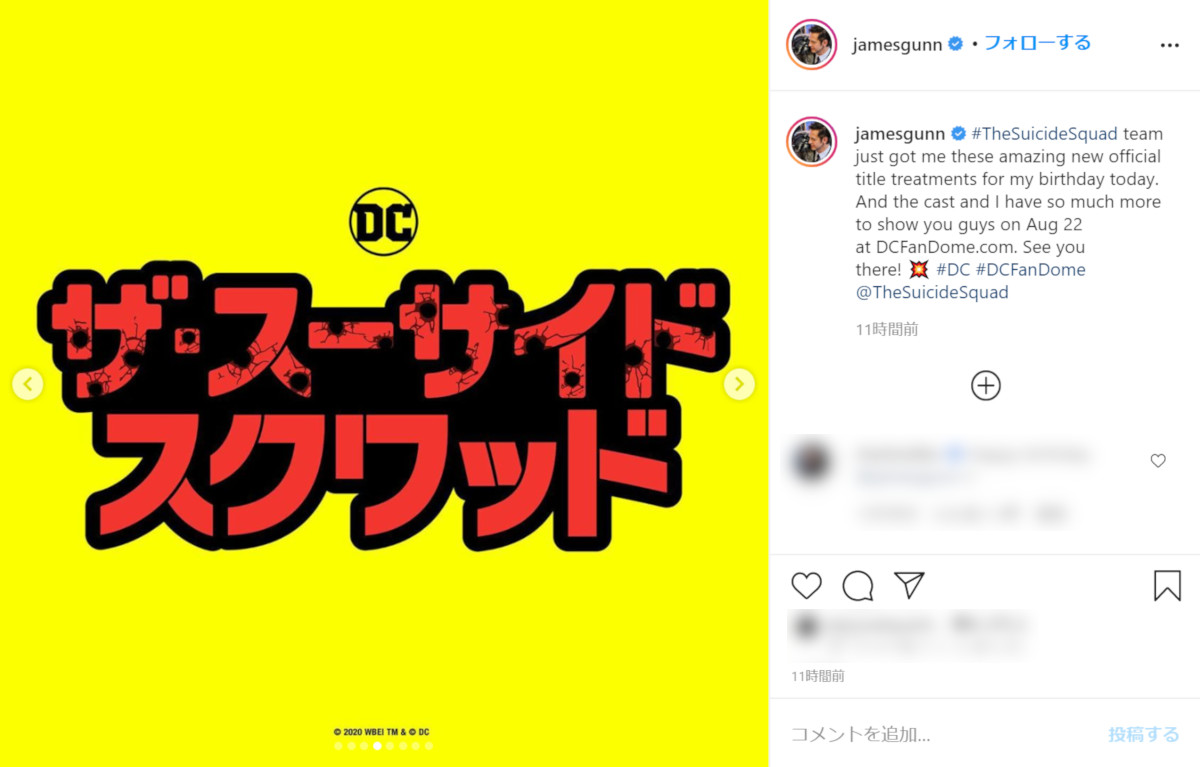Open jamesgunn's profile picture in the header

tap(811, 44)
